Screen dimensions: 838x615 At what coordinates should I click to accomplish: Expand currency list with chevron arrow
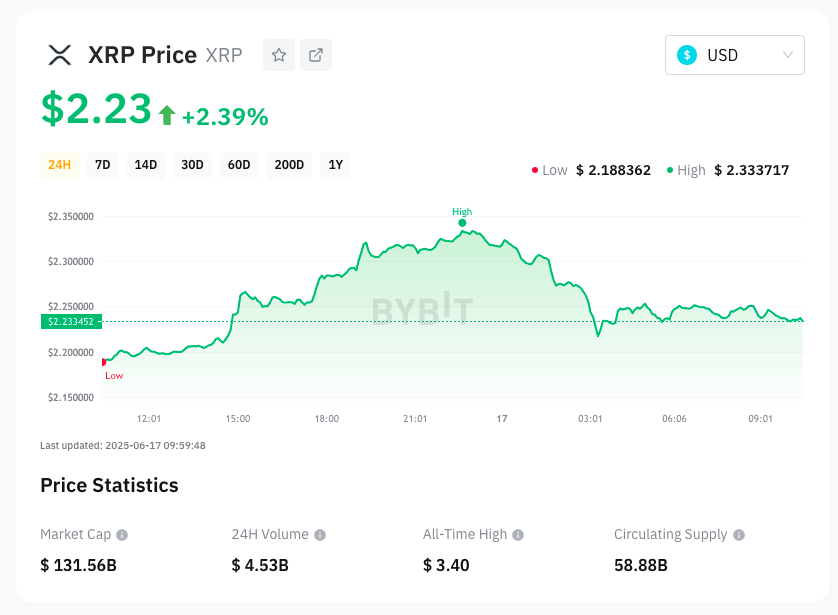[788, 55]
